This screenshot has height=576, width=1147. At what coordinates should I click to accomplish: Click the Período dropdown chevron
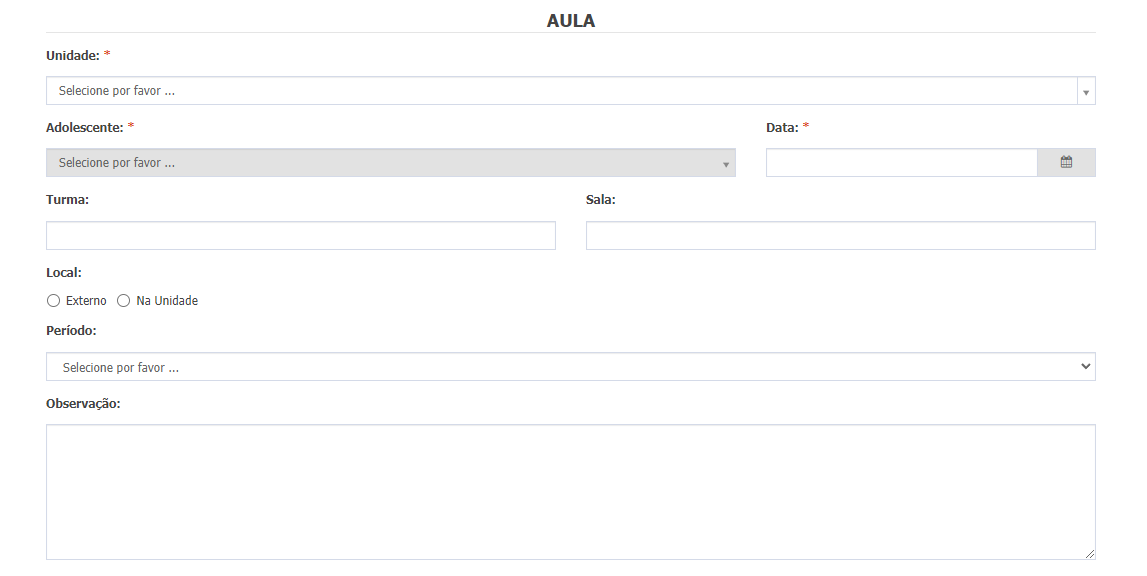click(1086, 367)
